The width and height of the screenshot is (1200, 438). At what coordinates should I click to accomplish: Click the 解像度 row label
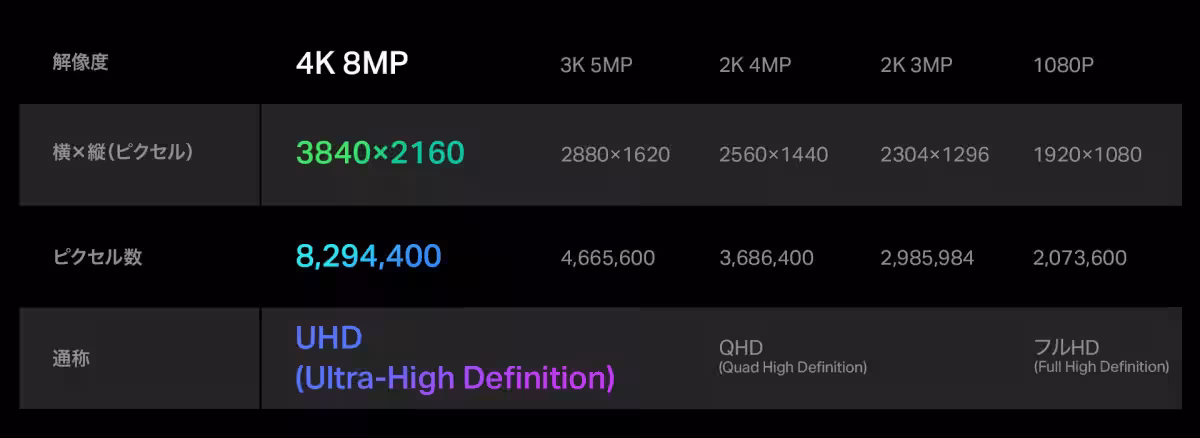[x=80, y=62]
